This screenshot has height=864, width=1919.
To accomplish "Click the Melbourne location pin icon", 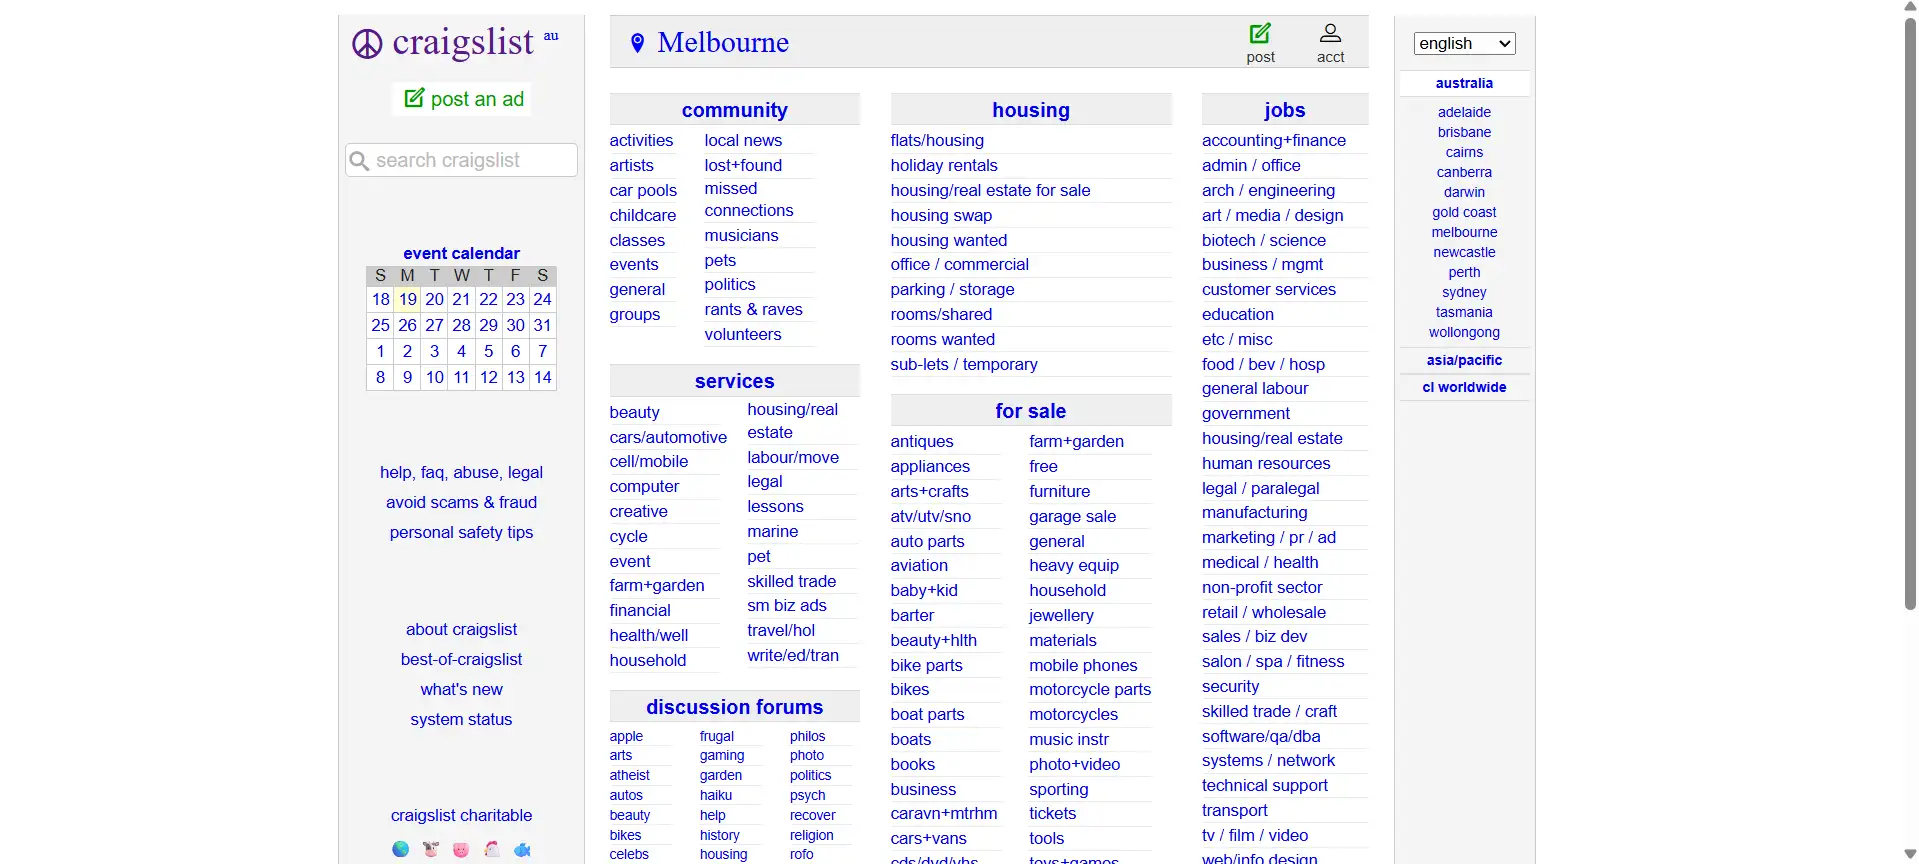I will click(x=637, y=43).
